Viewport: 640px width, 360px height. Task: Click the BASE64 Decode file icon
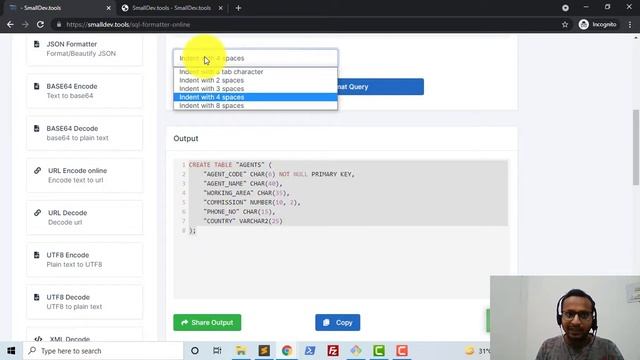37,128
